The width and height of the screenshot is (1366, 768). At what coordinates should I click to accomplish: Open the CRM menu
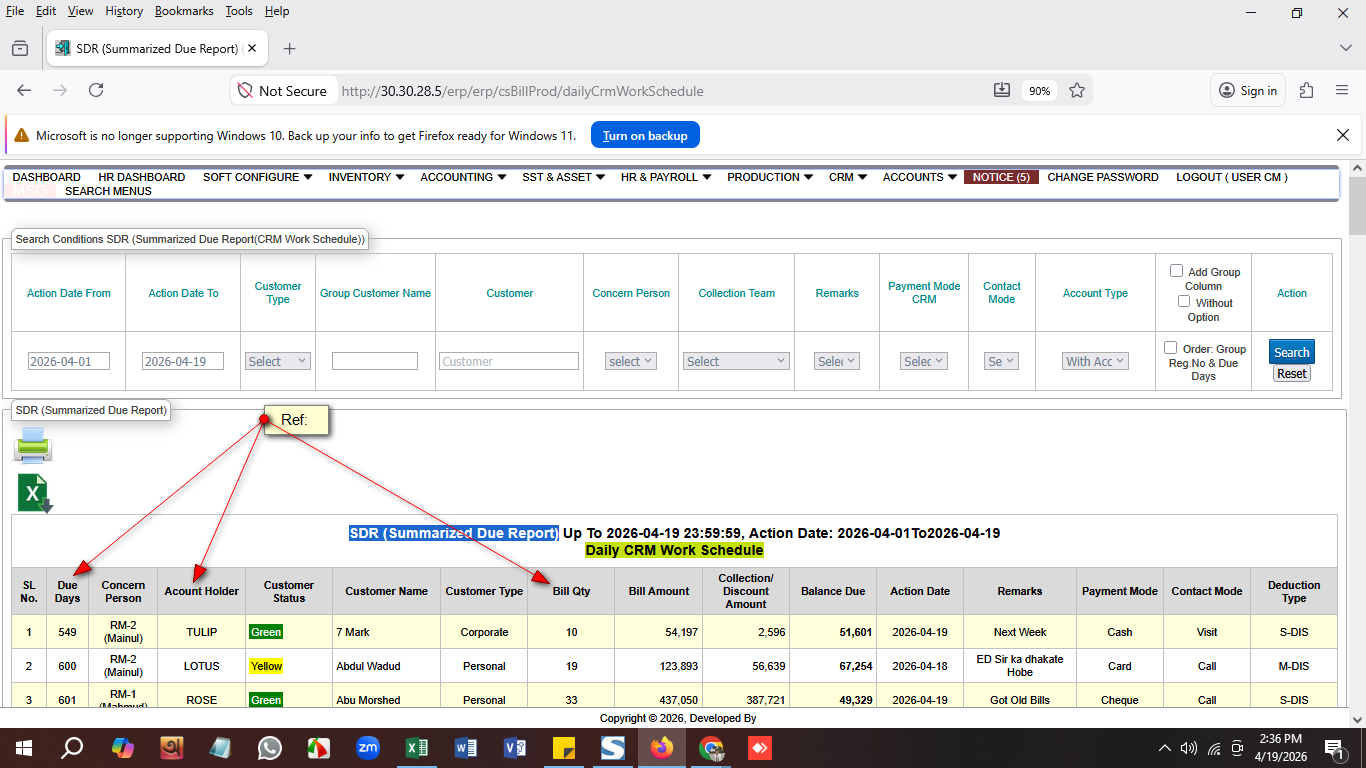point(847,177)
